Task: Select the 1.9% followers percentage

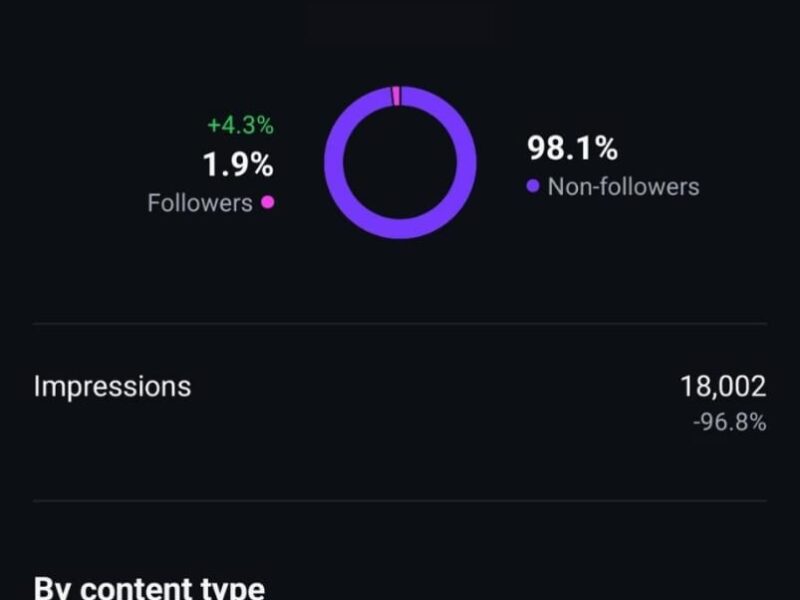Action: (238, 164)
